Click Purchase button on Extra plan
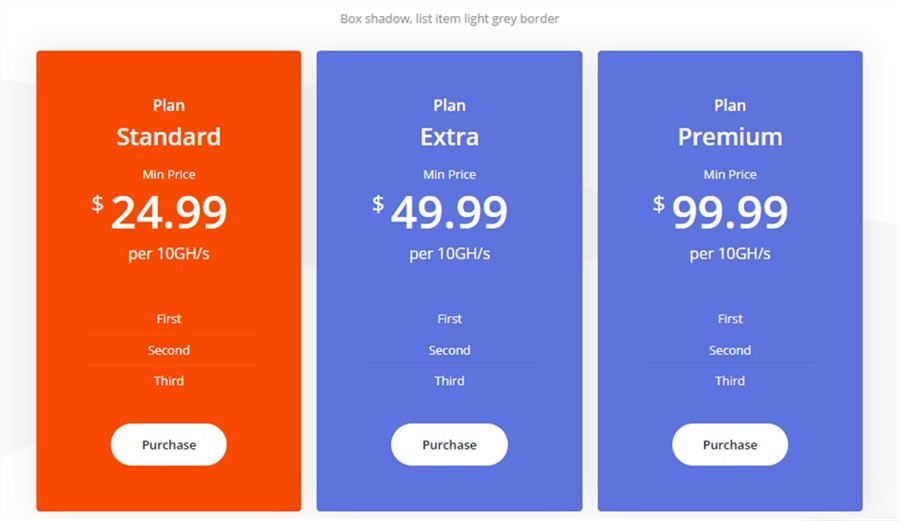The image size is (900, 521). (449, 445)
